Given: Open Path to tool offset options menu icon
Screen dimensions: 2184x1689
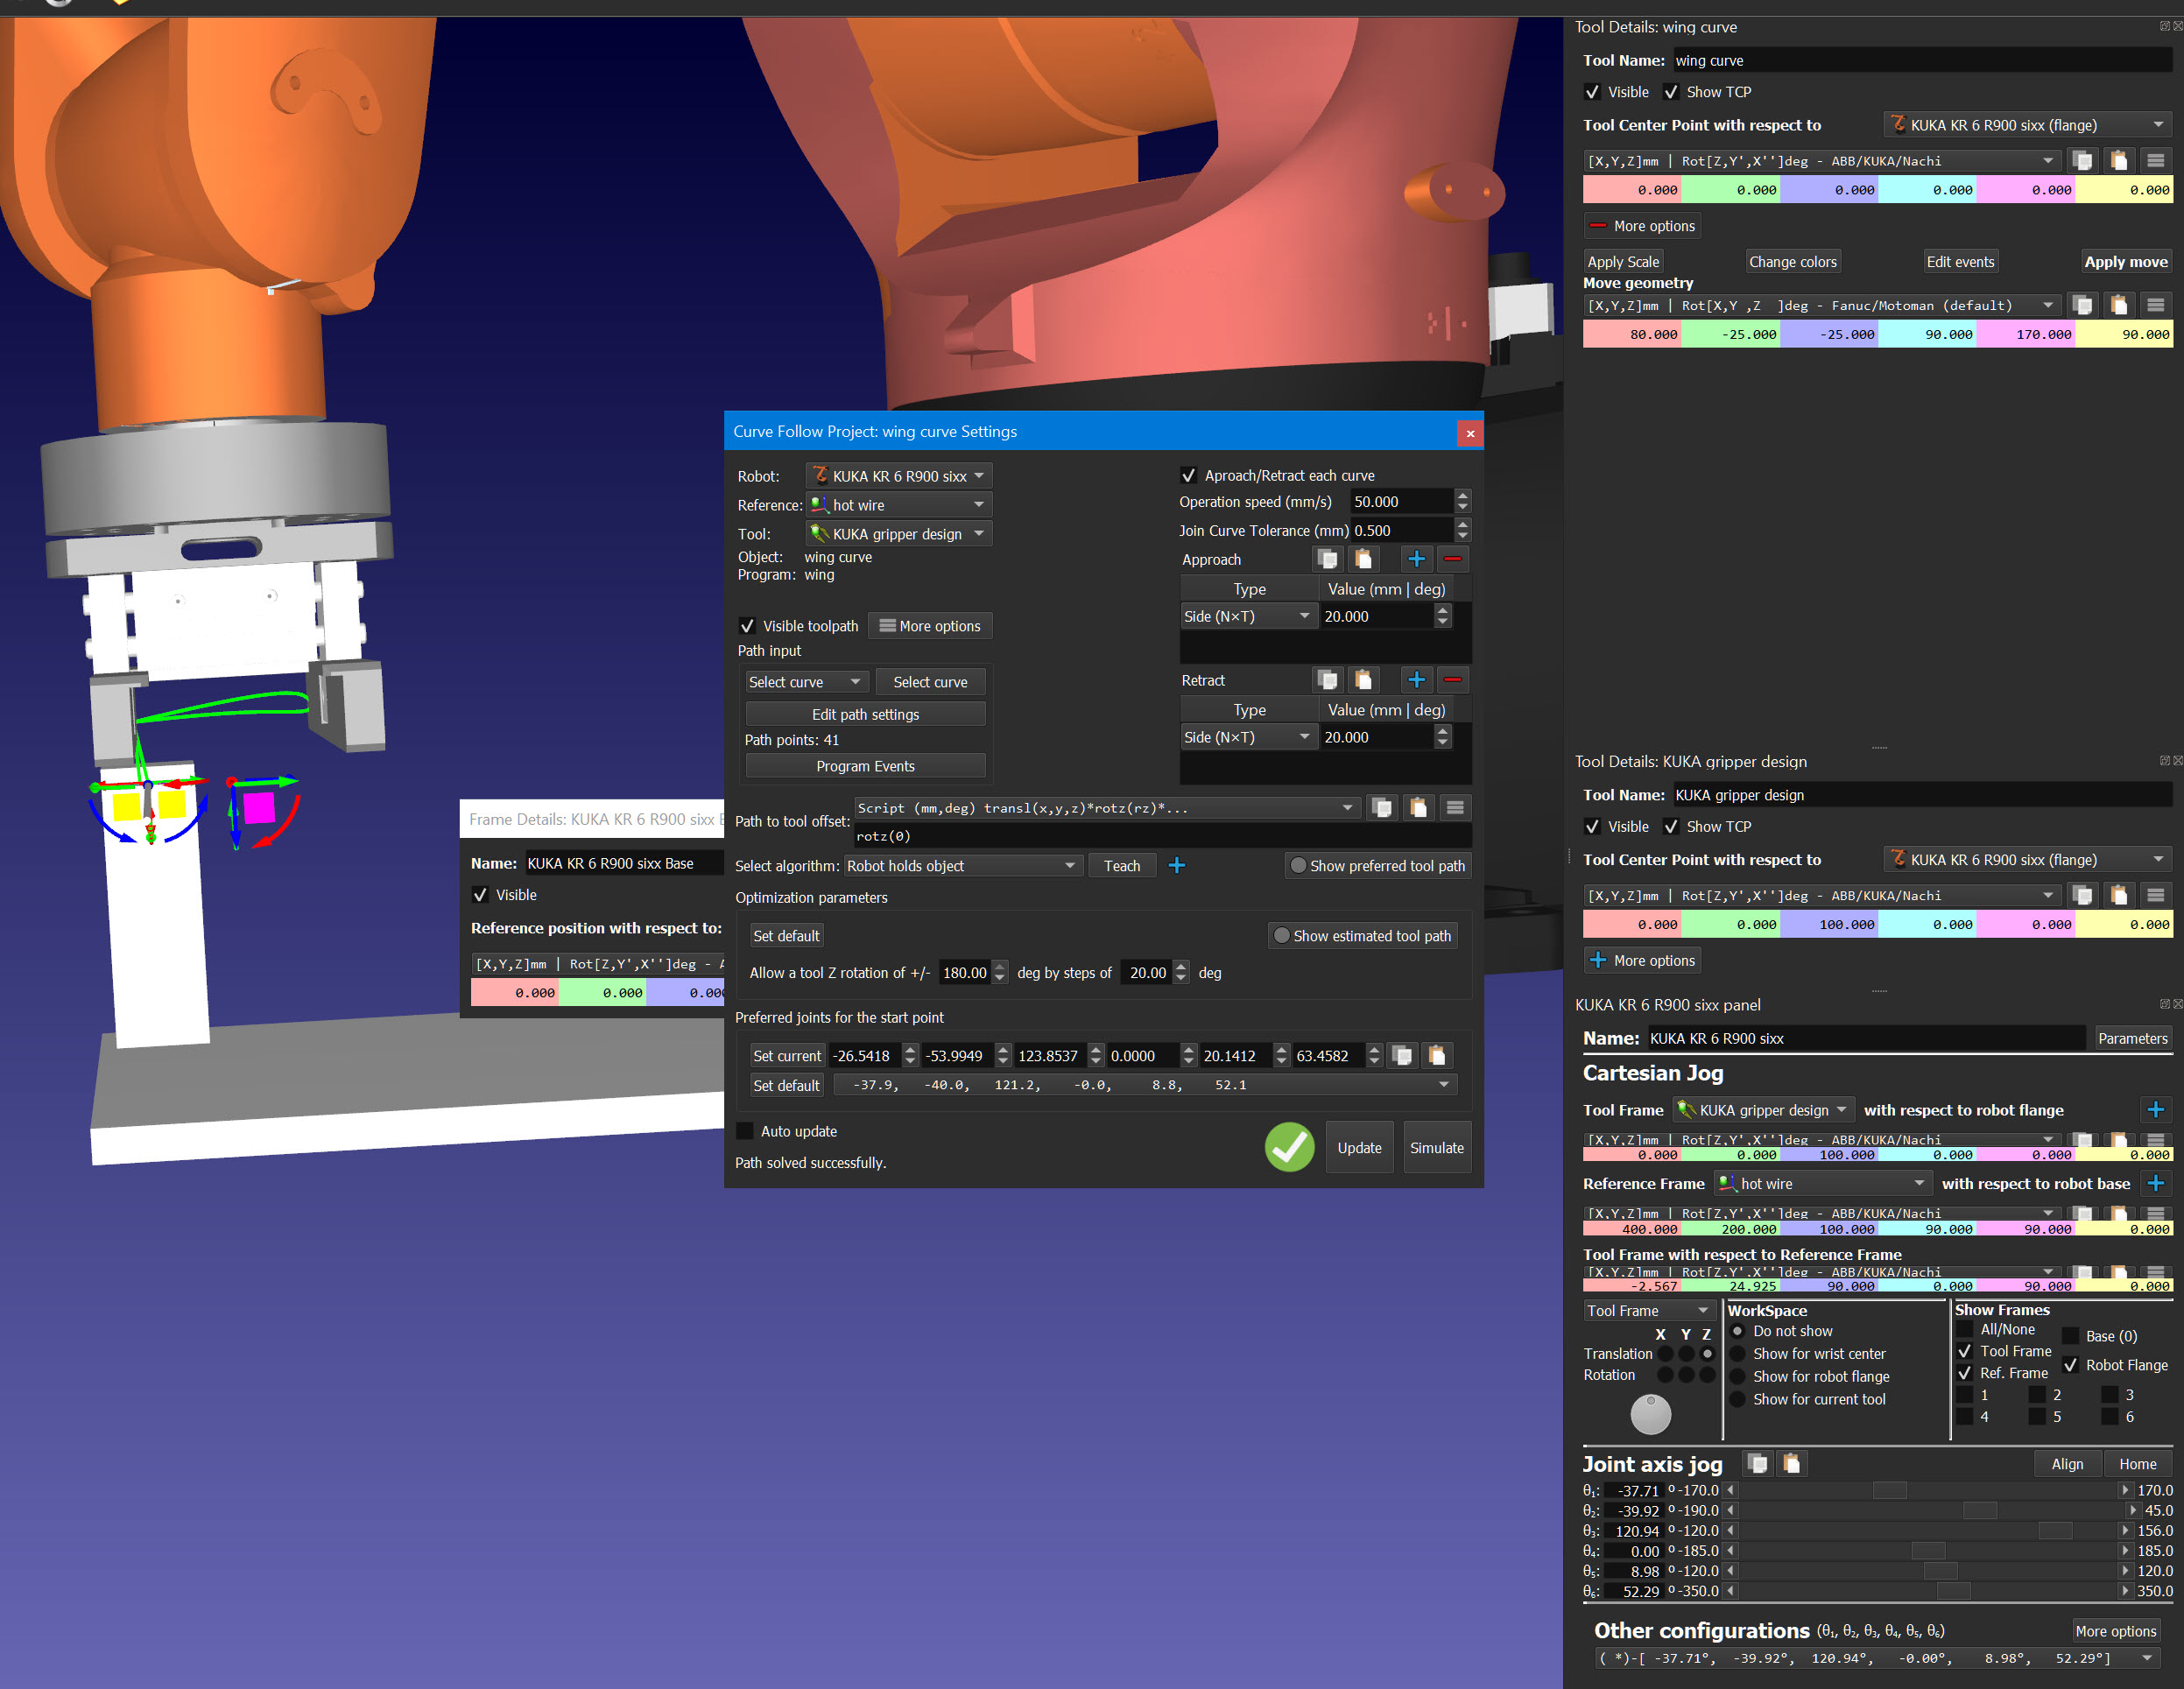Looking at the screenshot, I should click(x=1455, y=808).
